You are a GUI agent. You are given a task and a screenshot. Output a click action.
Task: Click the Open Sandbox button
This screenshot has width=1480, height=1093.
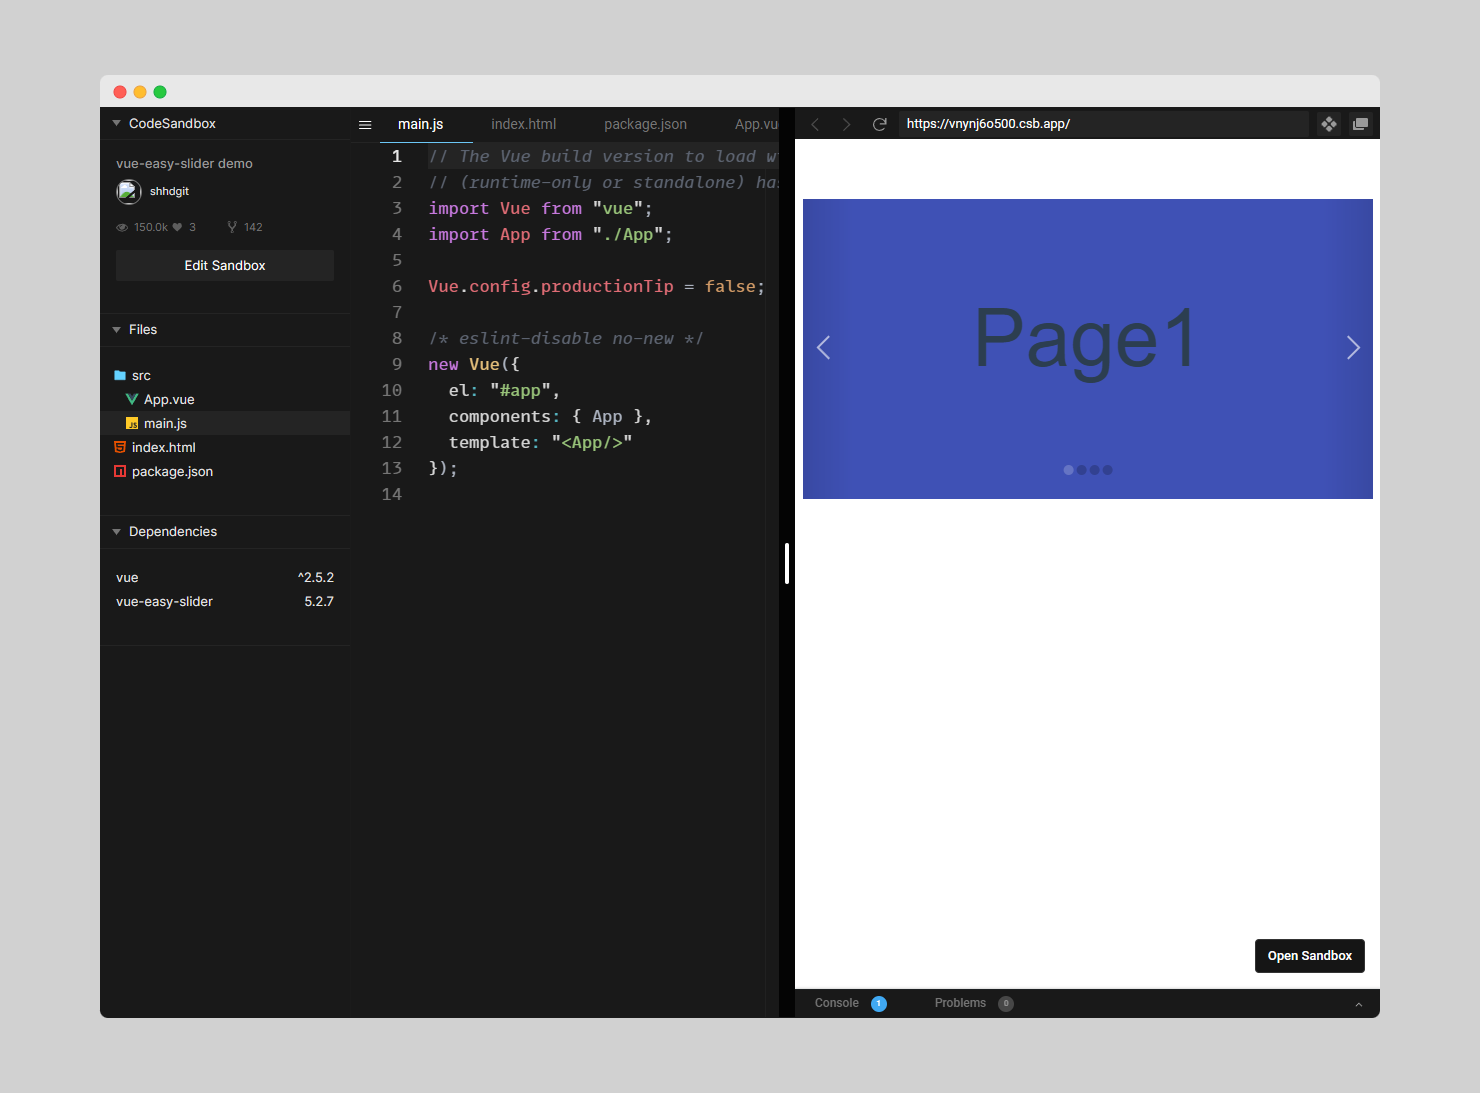[1309, 956]
